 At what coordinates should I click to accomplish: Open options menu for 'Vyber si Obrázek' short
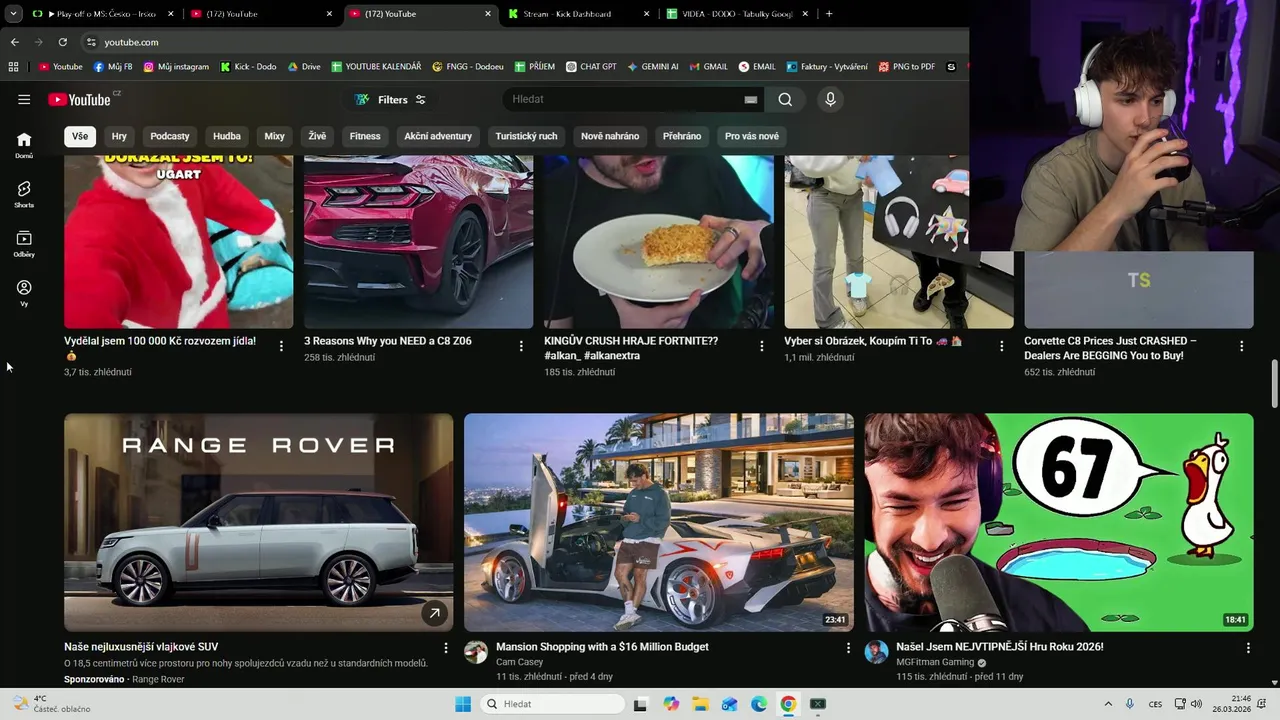click(1001, 346)
